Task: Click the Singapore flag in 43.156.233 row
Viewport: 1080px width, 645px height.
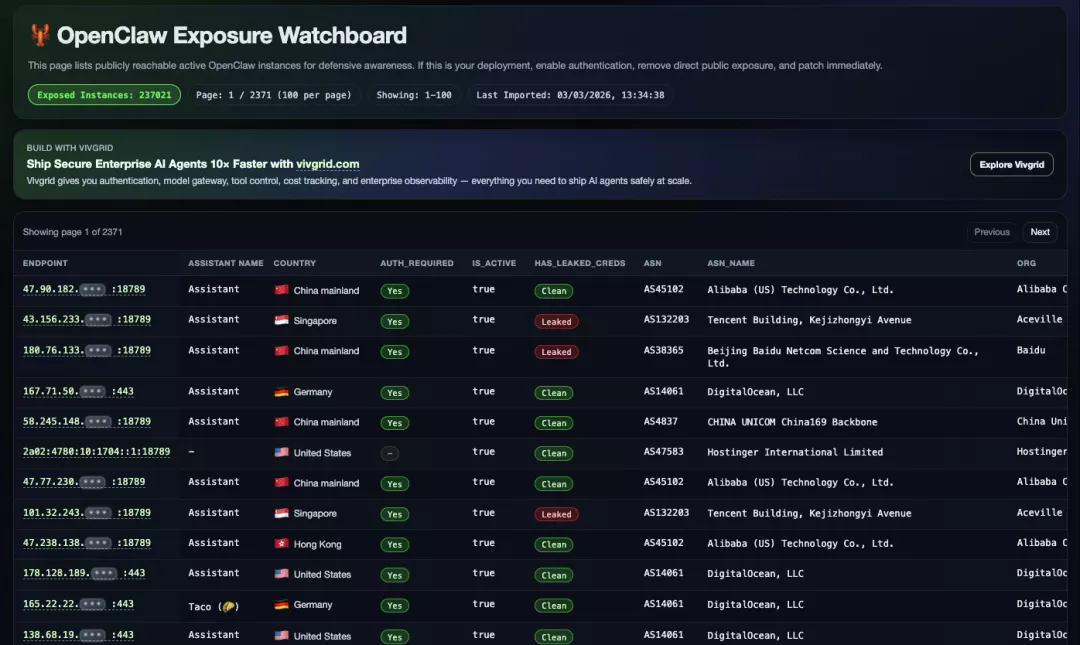Action: coord(281,321)
